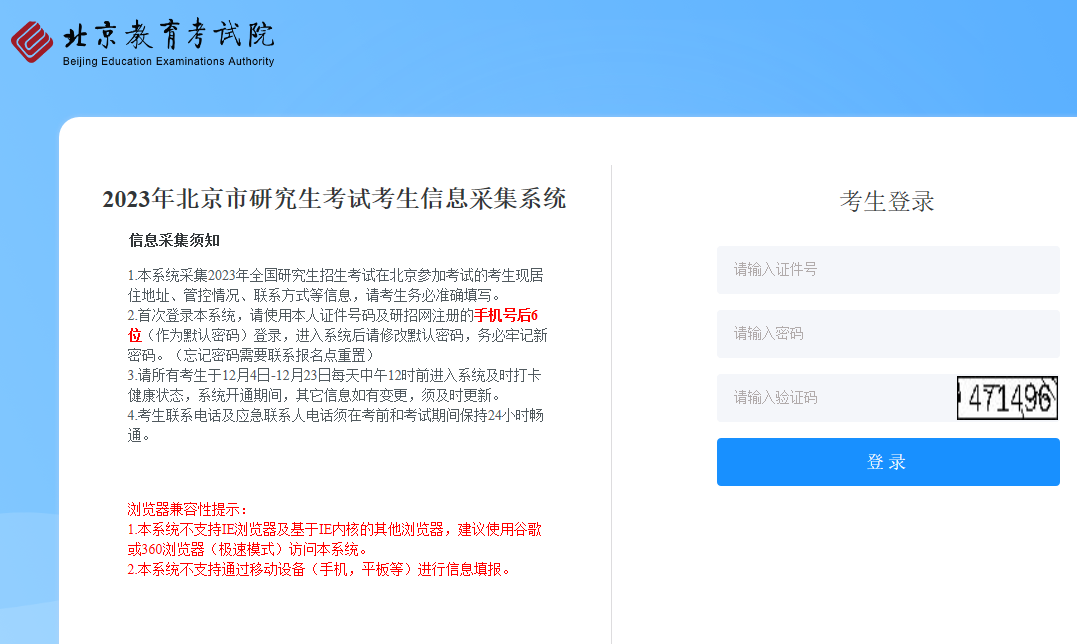Click the red bold 手机号后6位 text
This screenshot has height=644, width=1077.
[x=505, y=316]
